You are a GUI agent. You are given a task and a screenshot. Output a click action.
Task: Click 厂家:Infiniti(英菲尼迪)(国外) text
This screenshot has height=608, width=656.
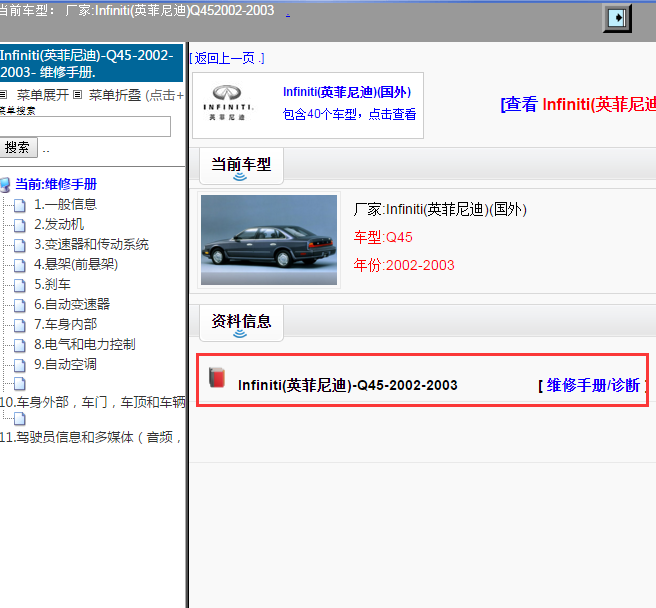pos(440,209)
